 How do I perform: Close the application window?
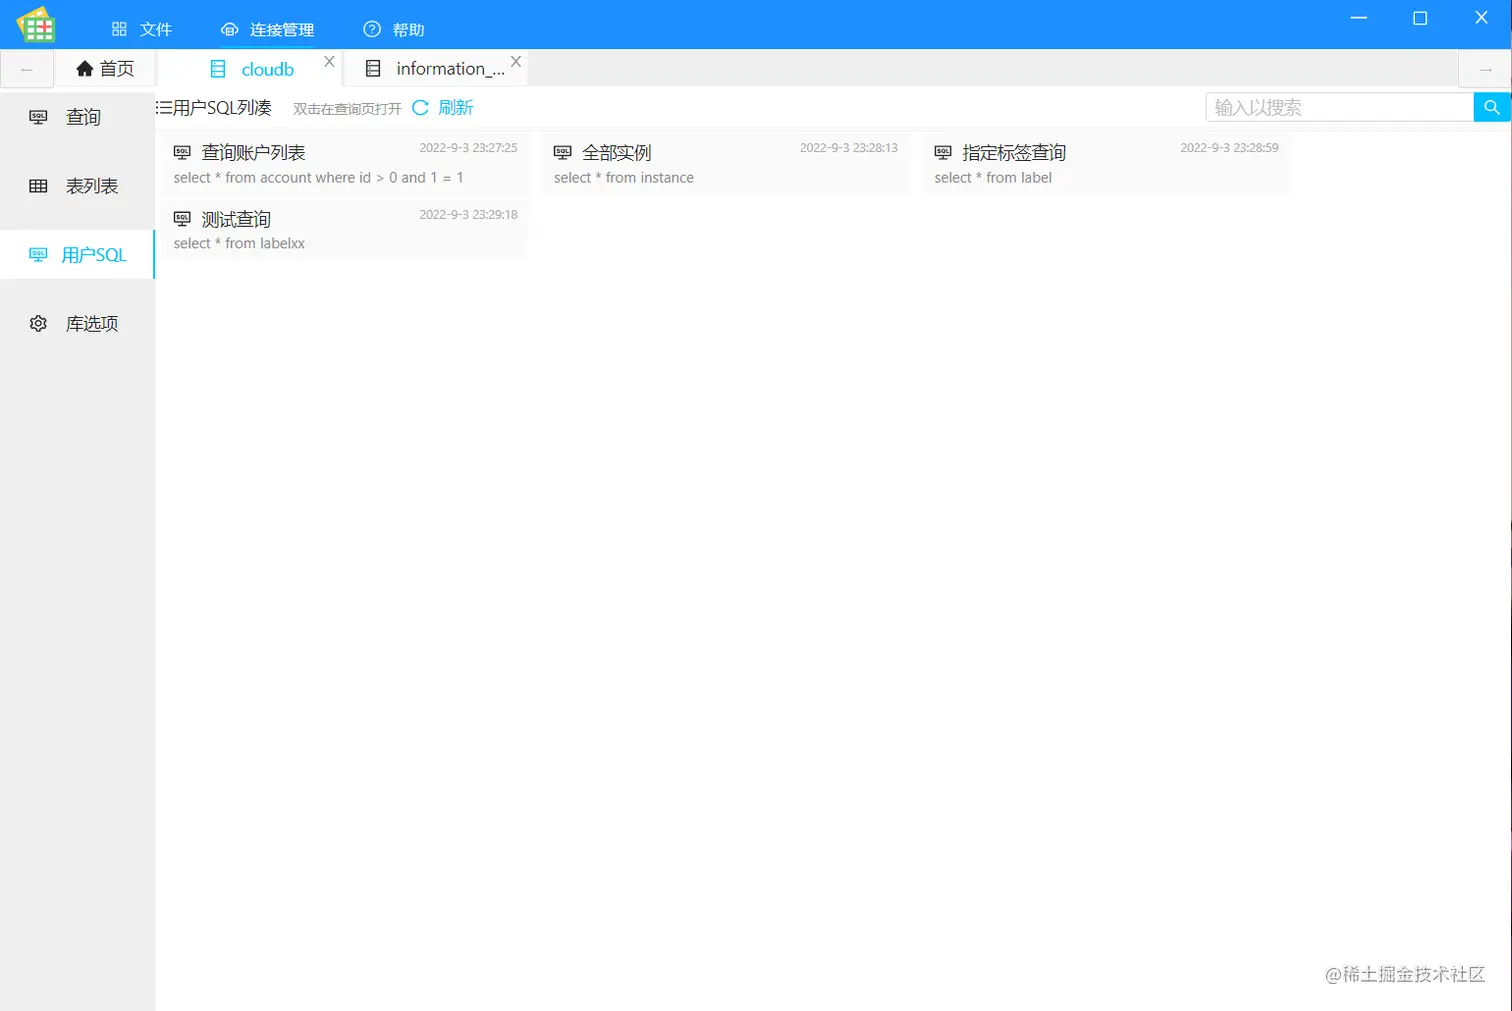[x=1481, y=18]
